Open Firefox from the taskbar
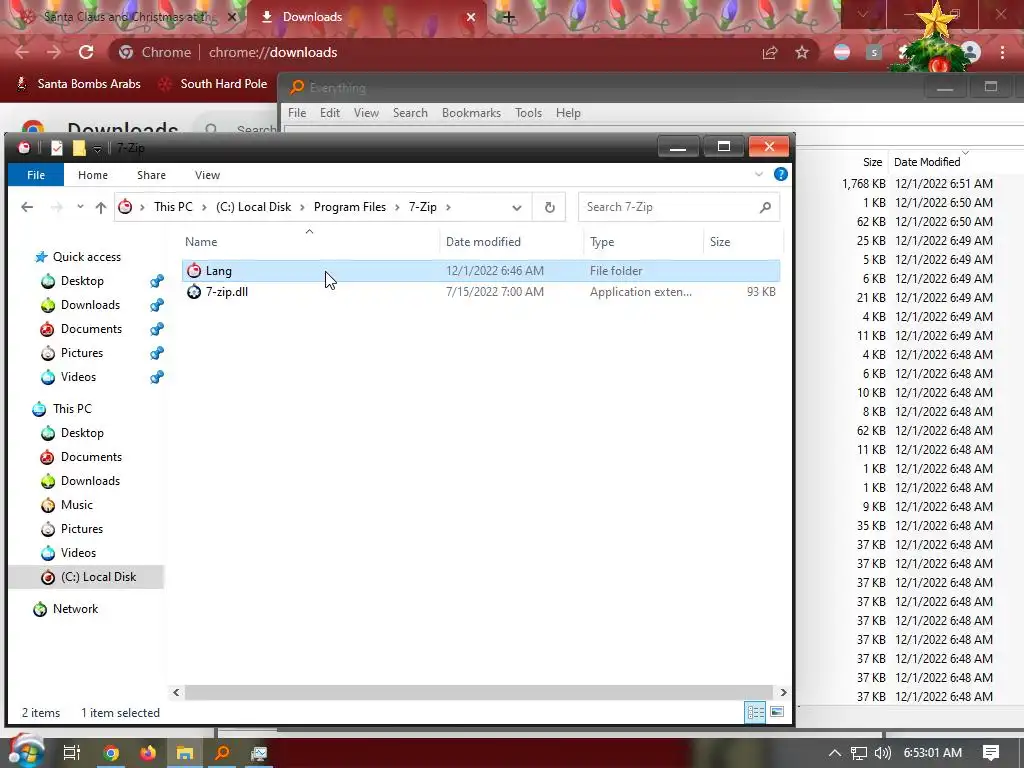Screen dimensions: 1024x768 148,753
